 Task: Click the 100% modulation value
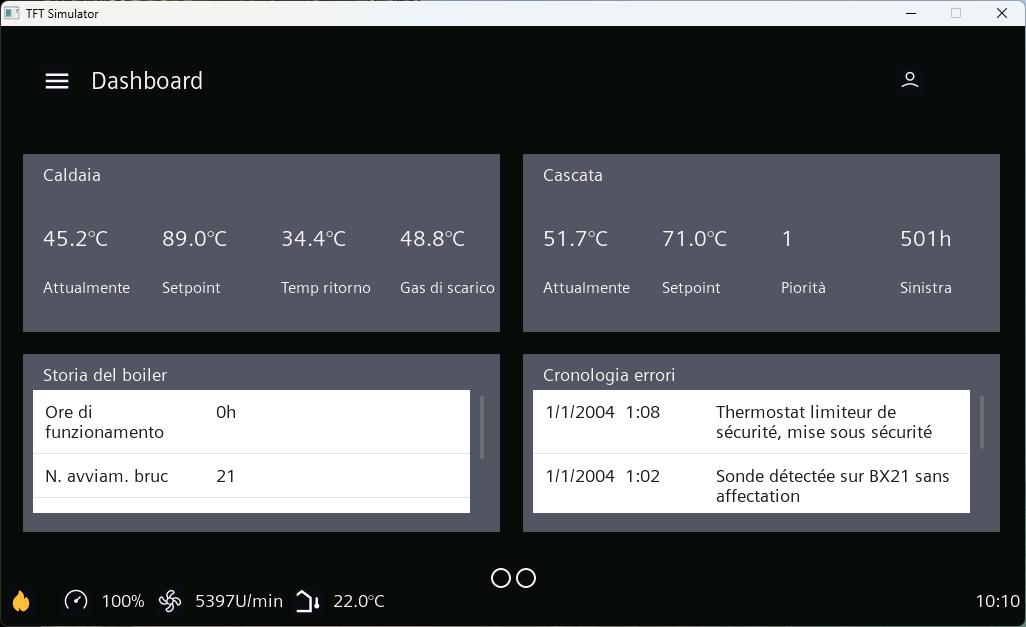(x=123, y=601)
